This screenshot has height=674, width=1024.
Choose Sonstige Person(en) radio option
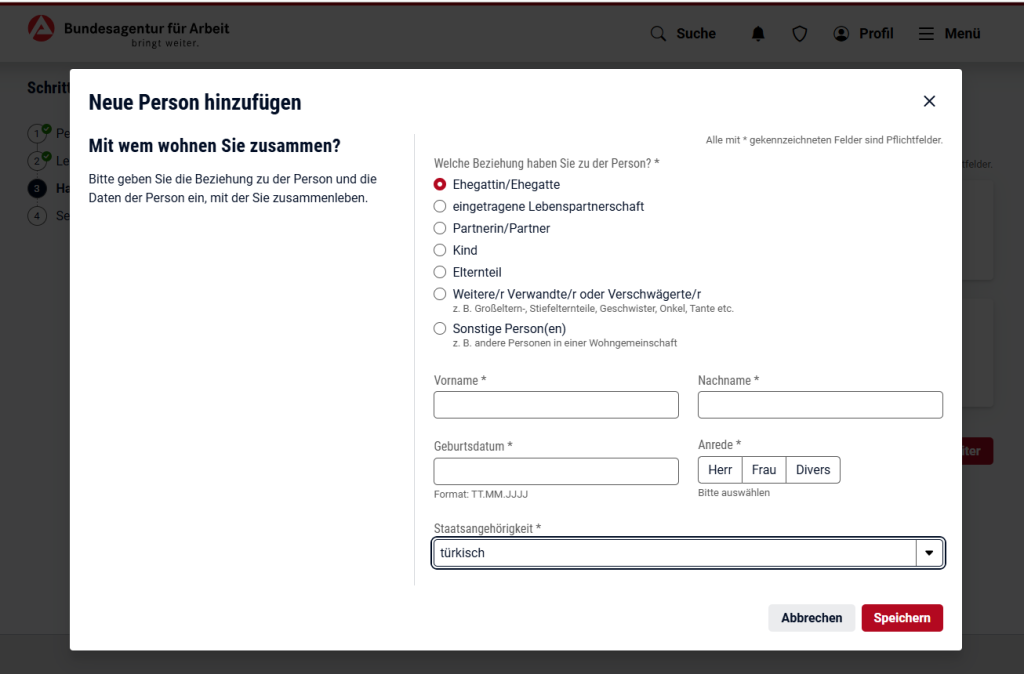pyautogui.click(x=440, y=329)
